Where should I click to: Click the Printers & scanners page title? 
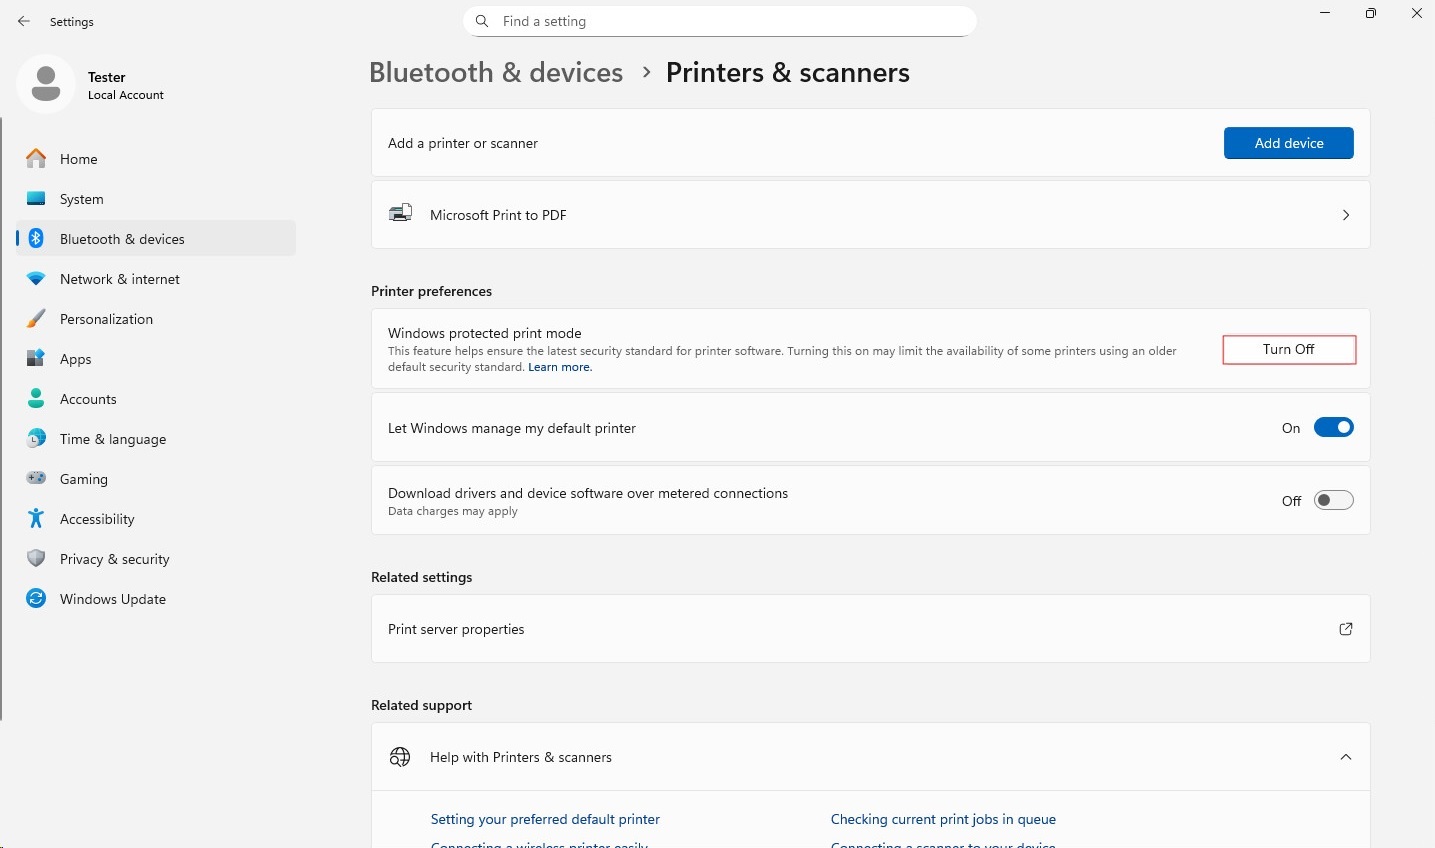(x=788, y=72)
